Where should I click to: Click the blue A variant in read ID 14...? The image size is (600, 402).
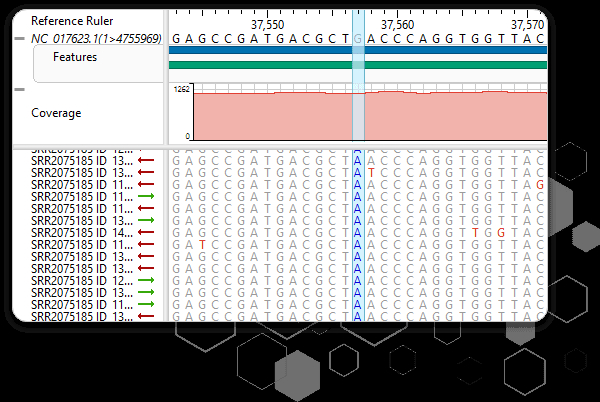pyautogui.click(x=358, y=233)
